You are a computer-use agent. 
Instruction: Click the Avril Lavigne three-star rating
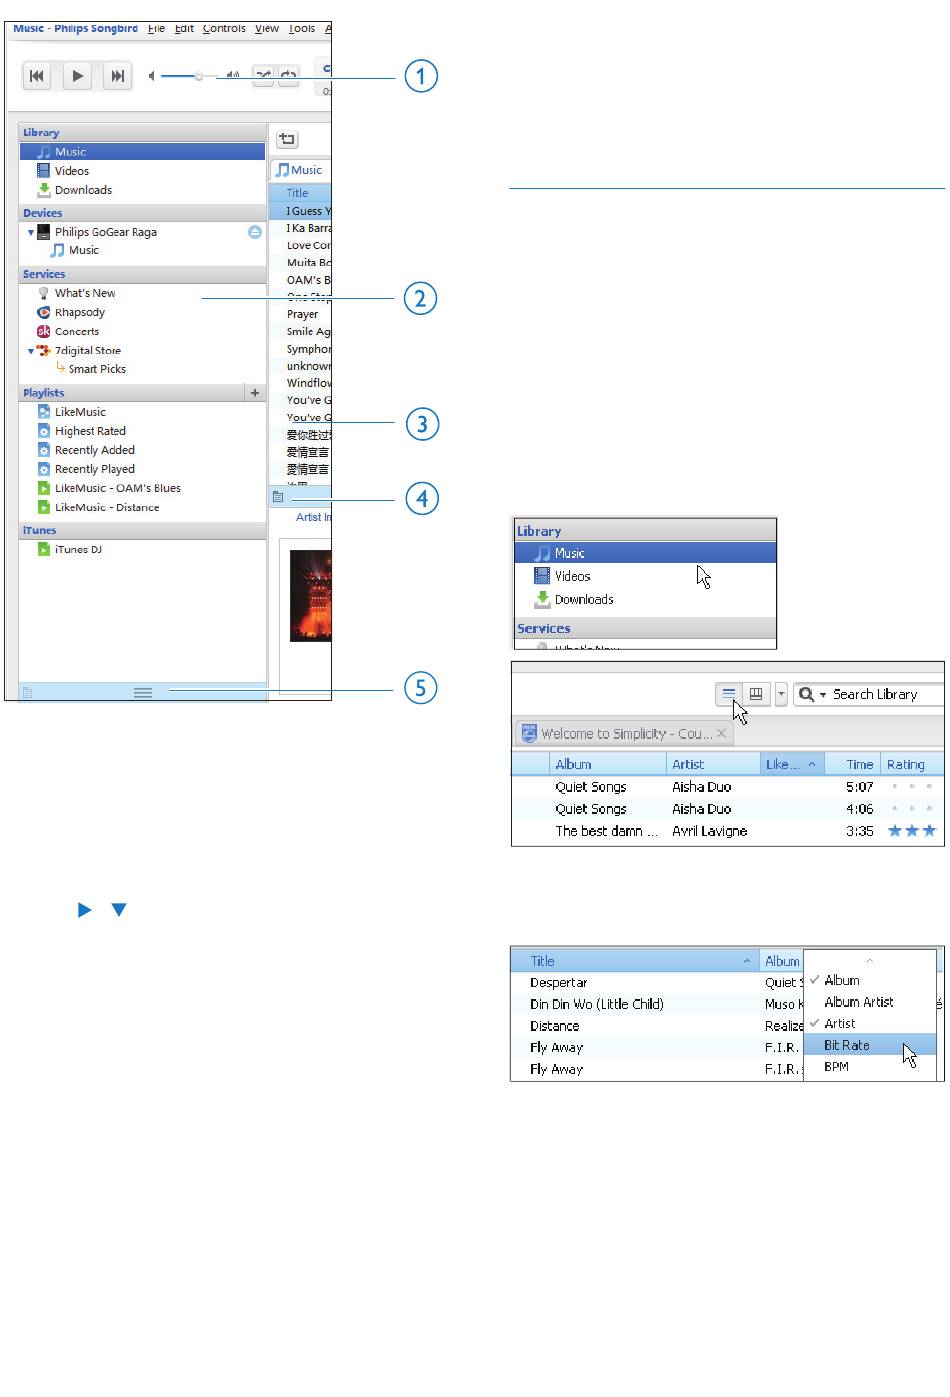pos(912,831)
